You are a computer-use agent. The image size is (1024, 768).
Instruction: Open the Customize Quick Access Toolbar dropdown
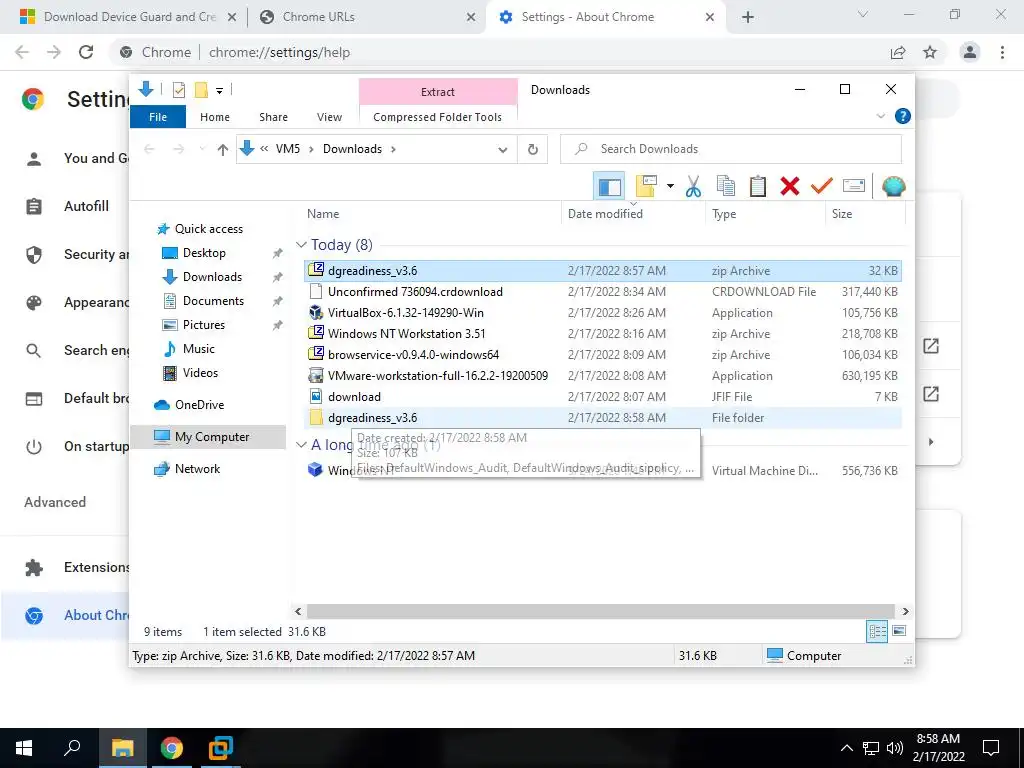(219, 91)
